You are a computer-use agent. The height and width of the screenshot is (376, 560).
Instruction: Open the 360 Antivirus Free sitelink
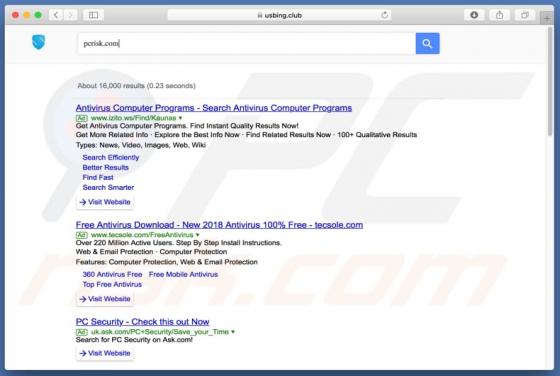(112, 275)
